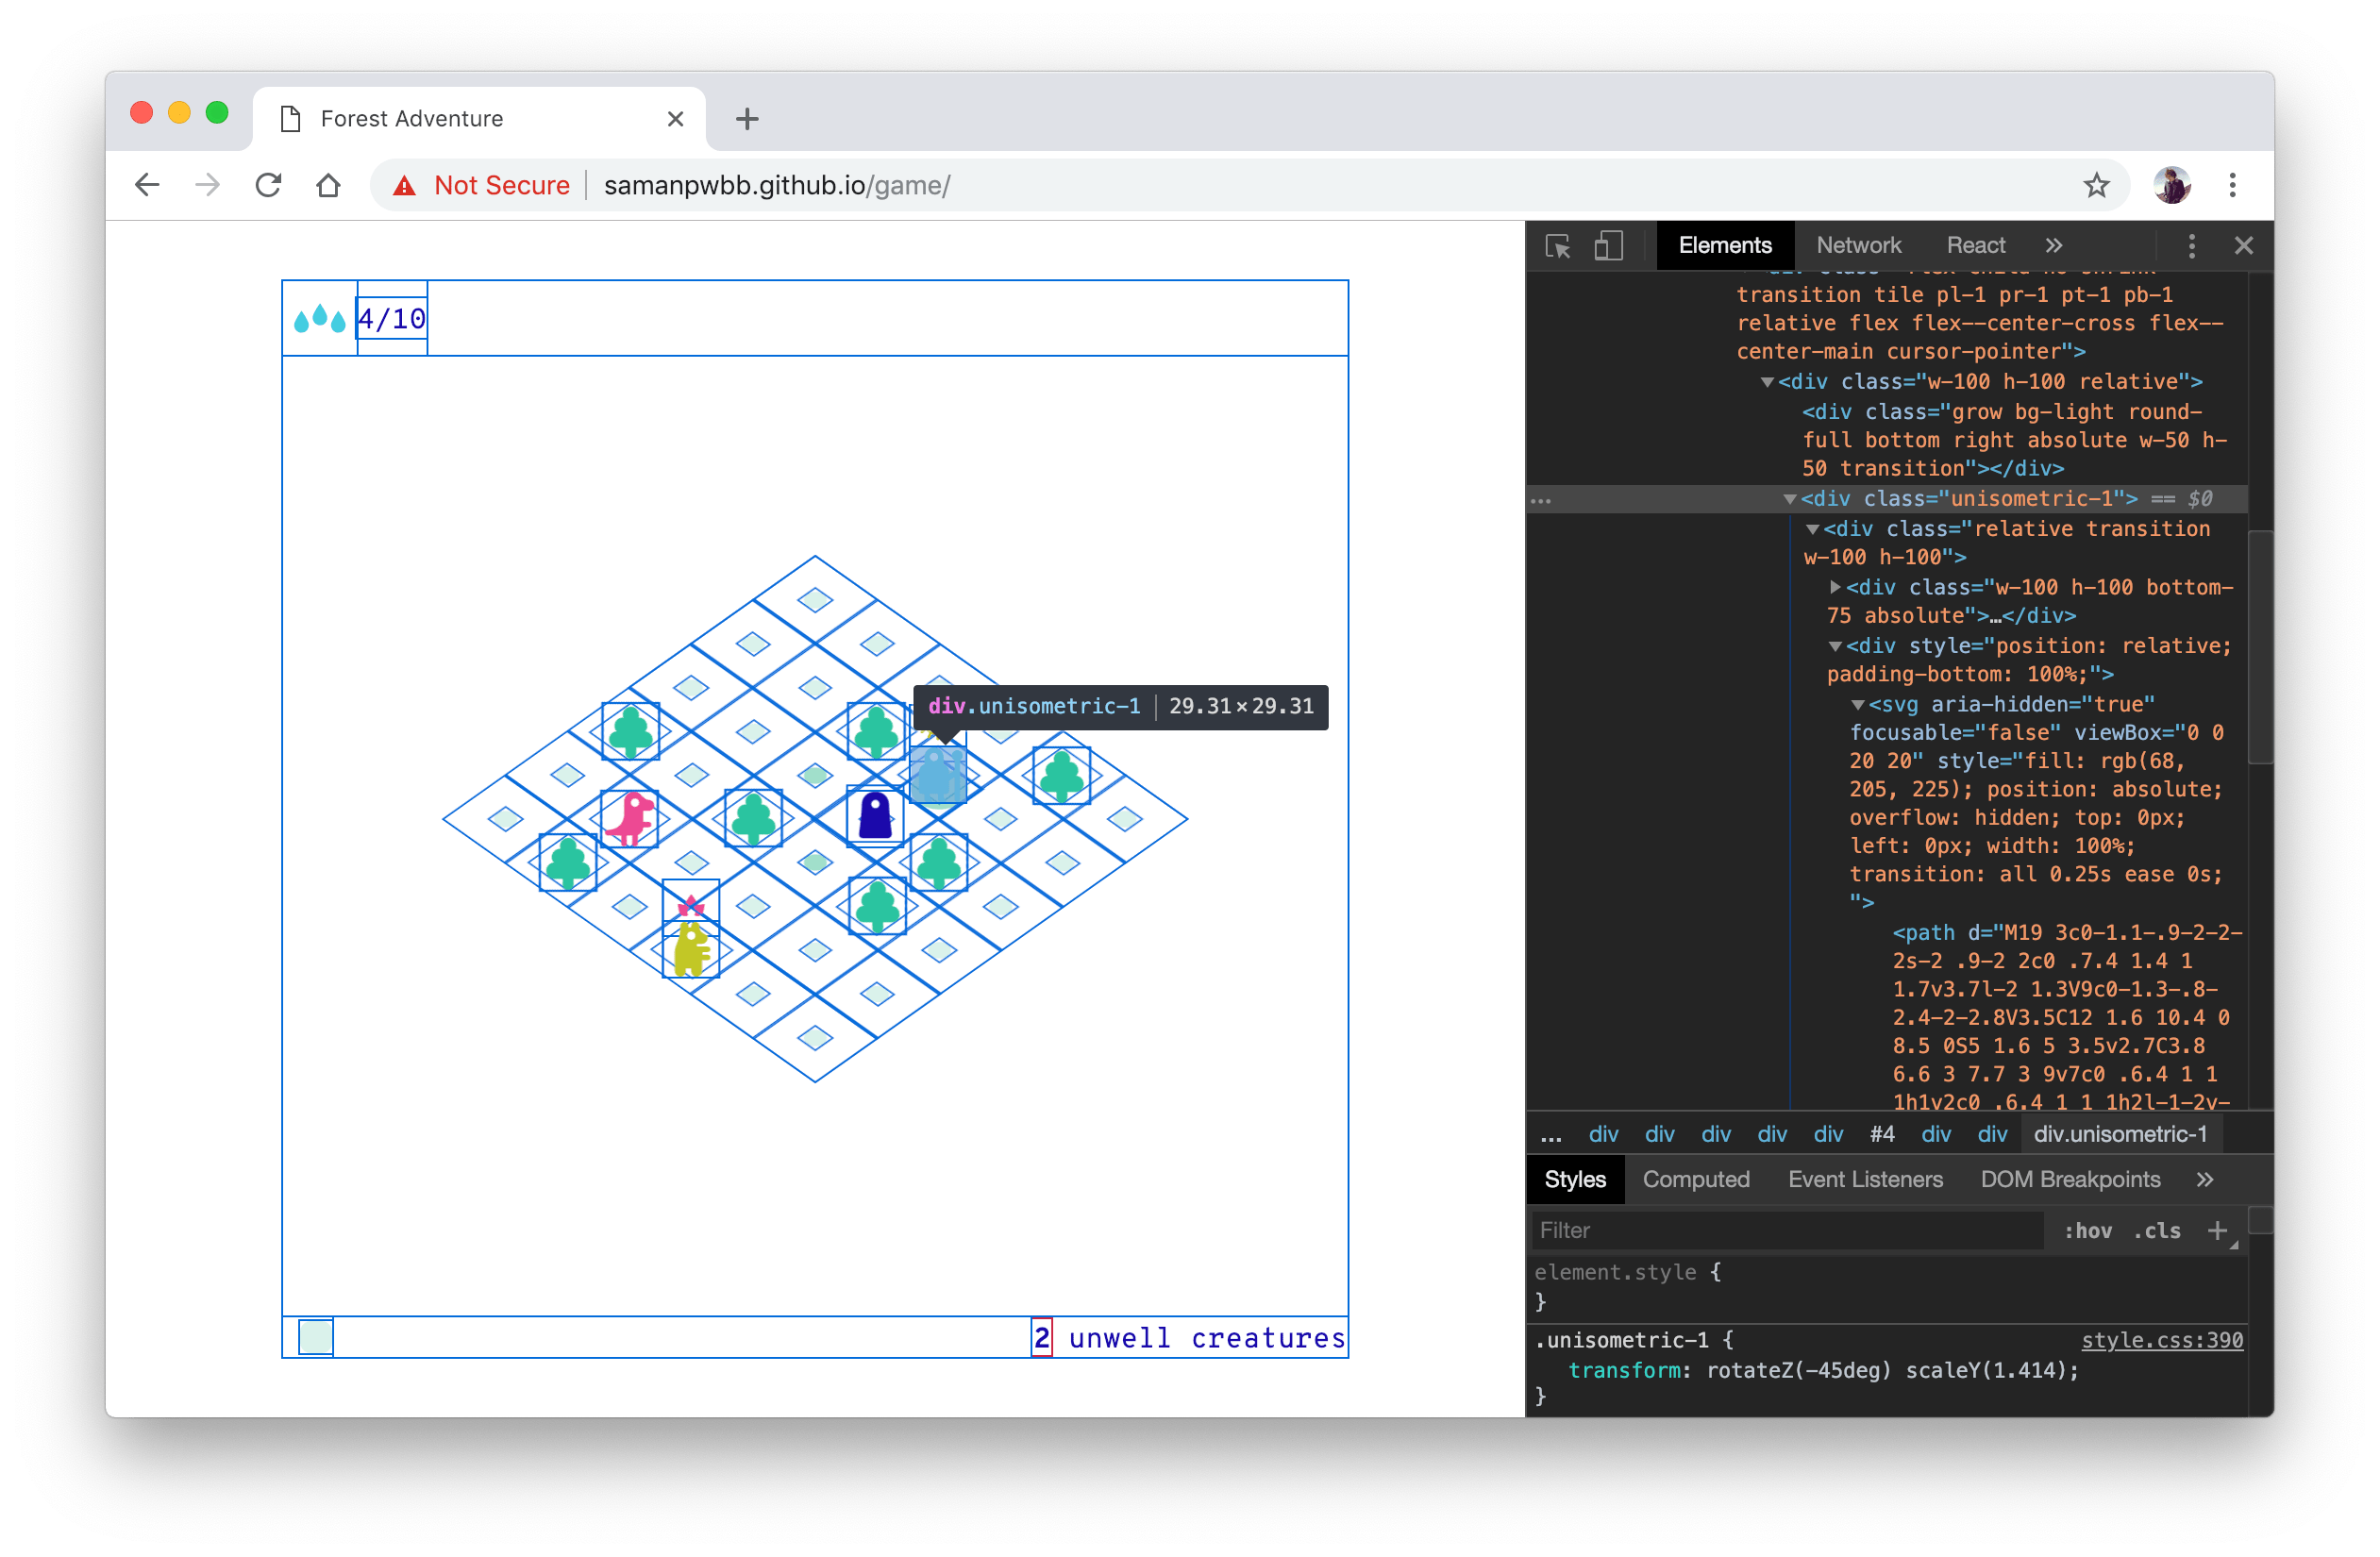The image size is (2380, 1557).
Task: Close the DevTools panel
Action: tap(2243, 246)
